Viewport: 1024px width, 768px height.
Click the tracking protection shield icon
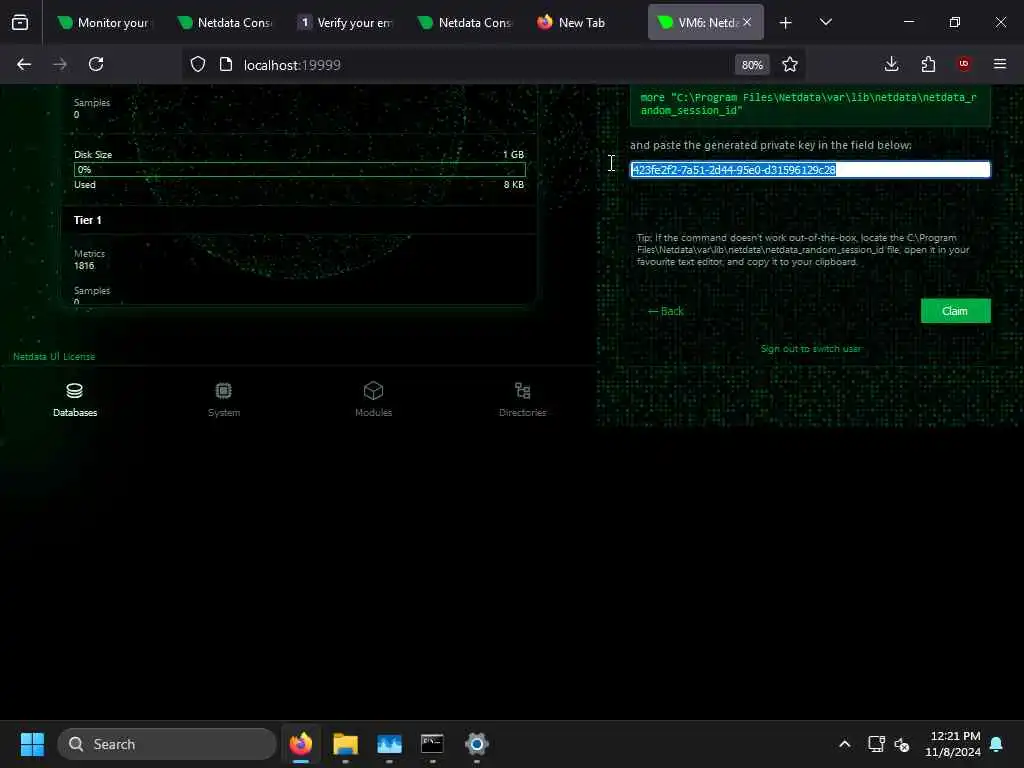(198, 65)
